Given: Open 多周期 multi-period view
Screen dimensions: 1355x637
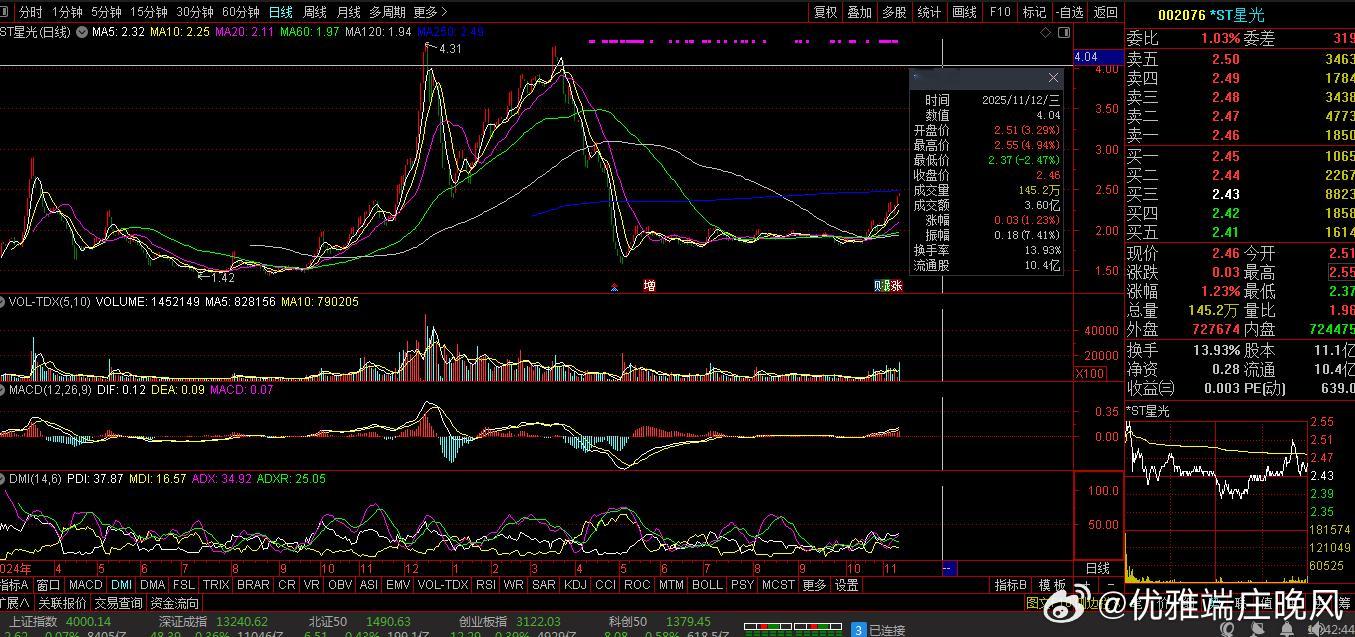Looking at the screenshot, I should (x=387, y=12).
